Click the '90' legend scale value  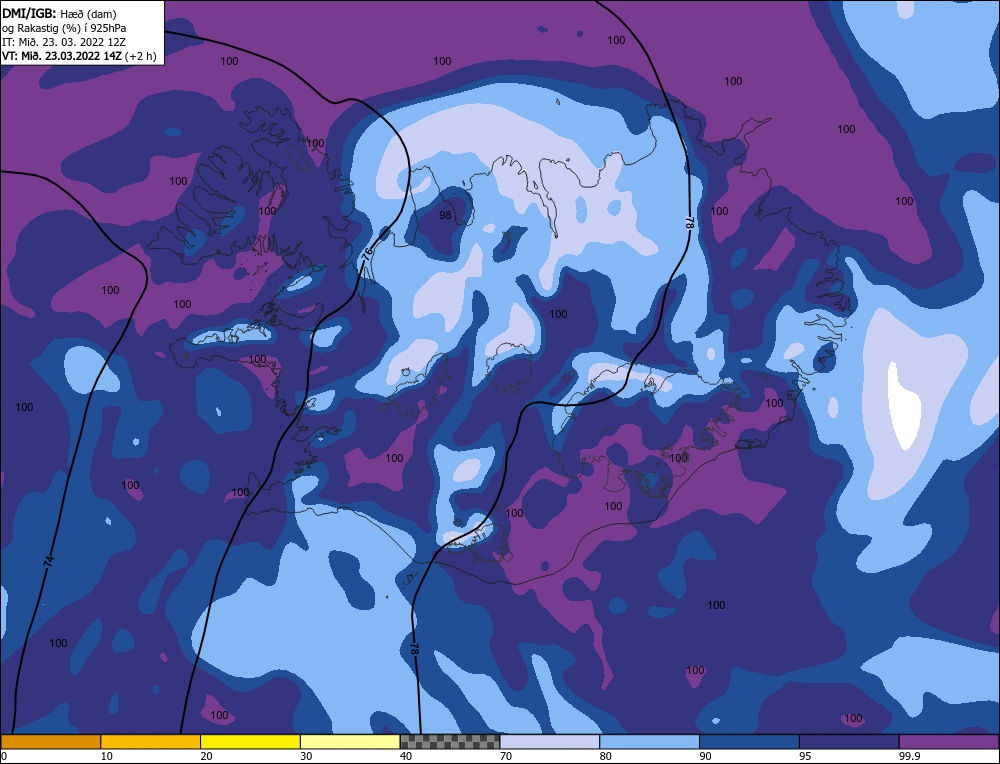coord(705,756)
